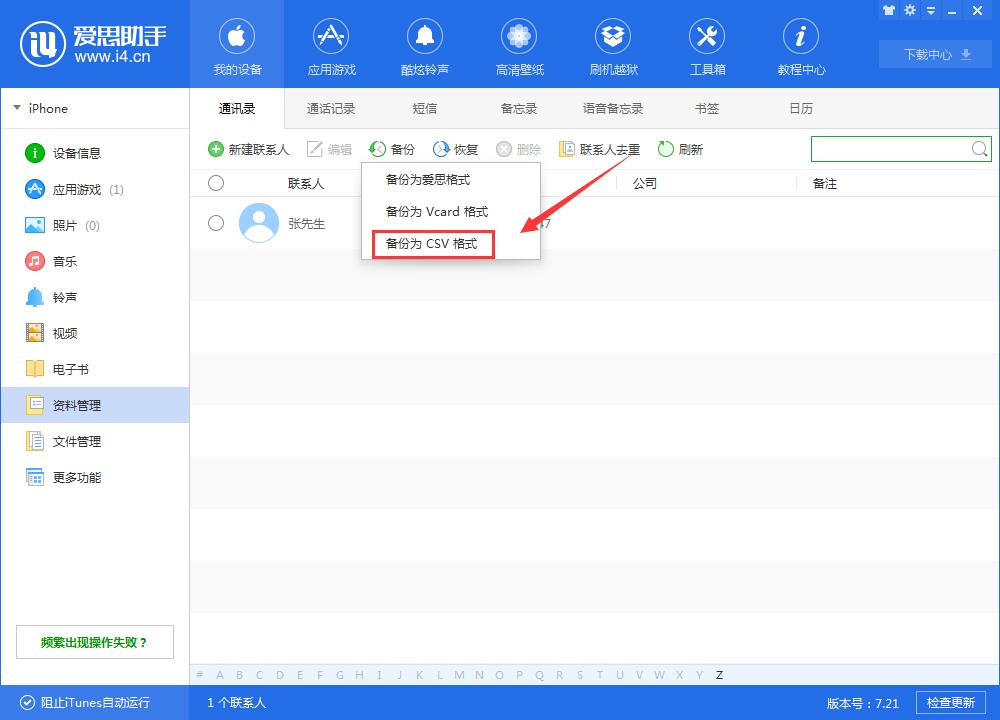
Task: Select all contacts via the header circle
Action: tap(216, 183)
